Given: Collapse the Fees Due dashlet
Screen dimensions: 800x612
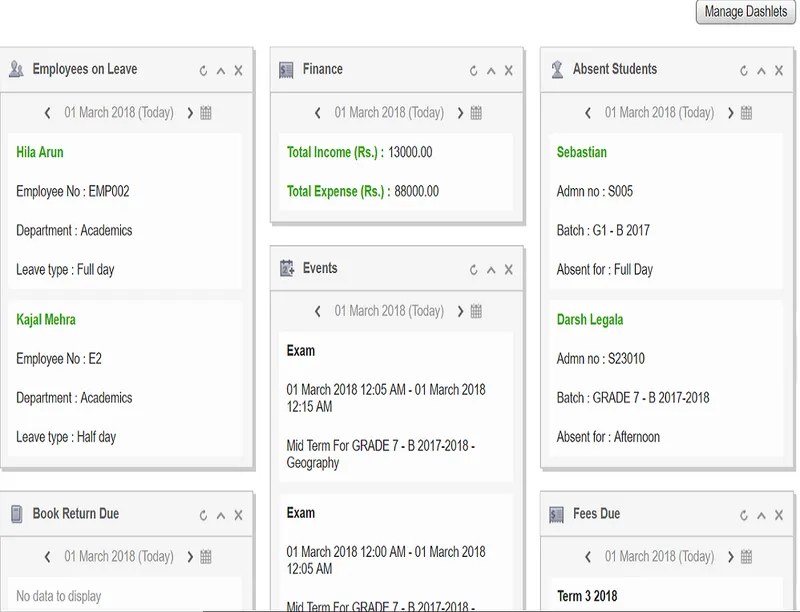Looking at the screenshot, I should coord(761,516).
